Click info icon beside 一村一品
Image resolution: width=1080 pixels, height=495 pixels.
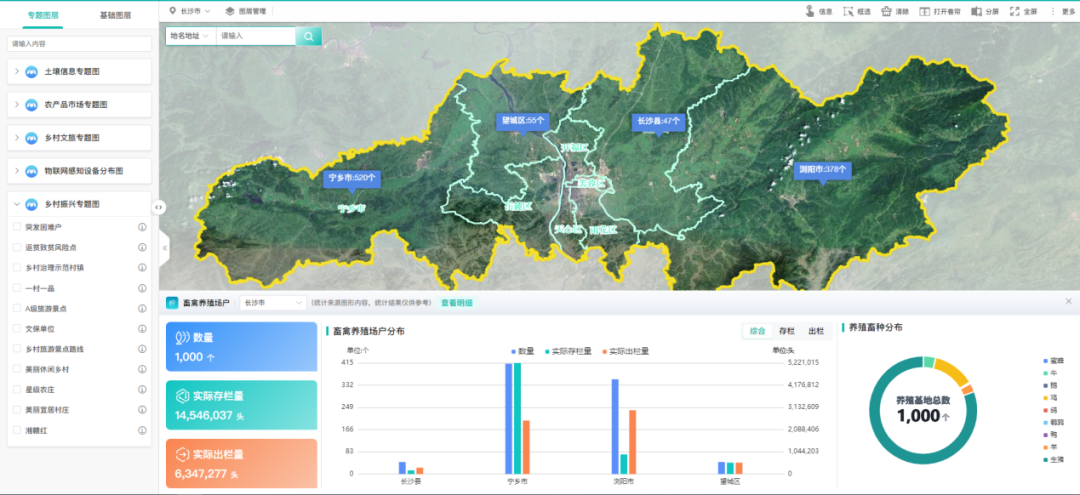142,288
